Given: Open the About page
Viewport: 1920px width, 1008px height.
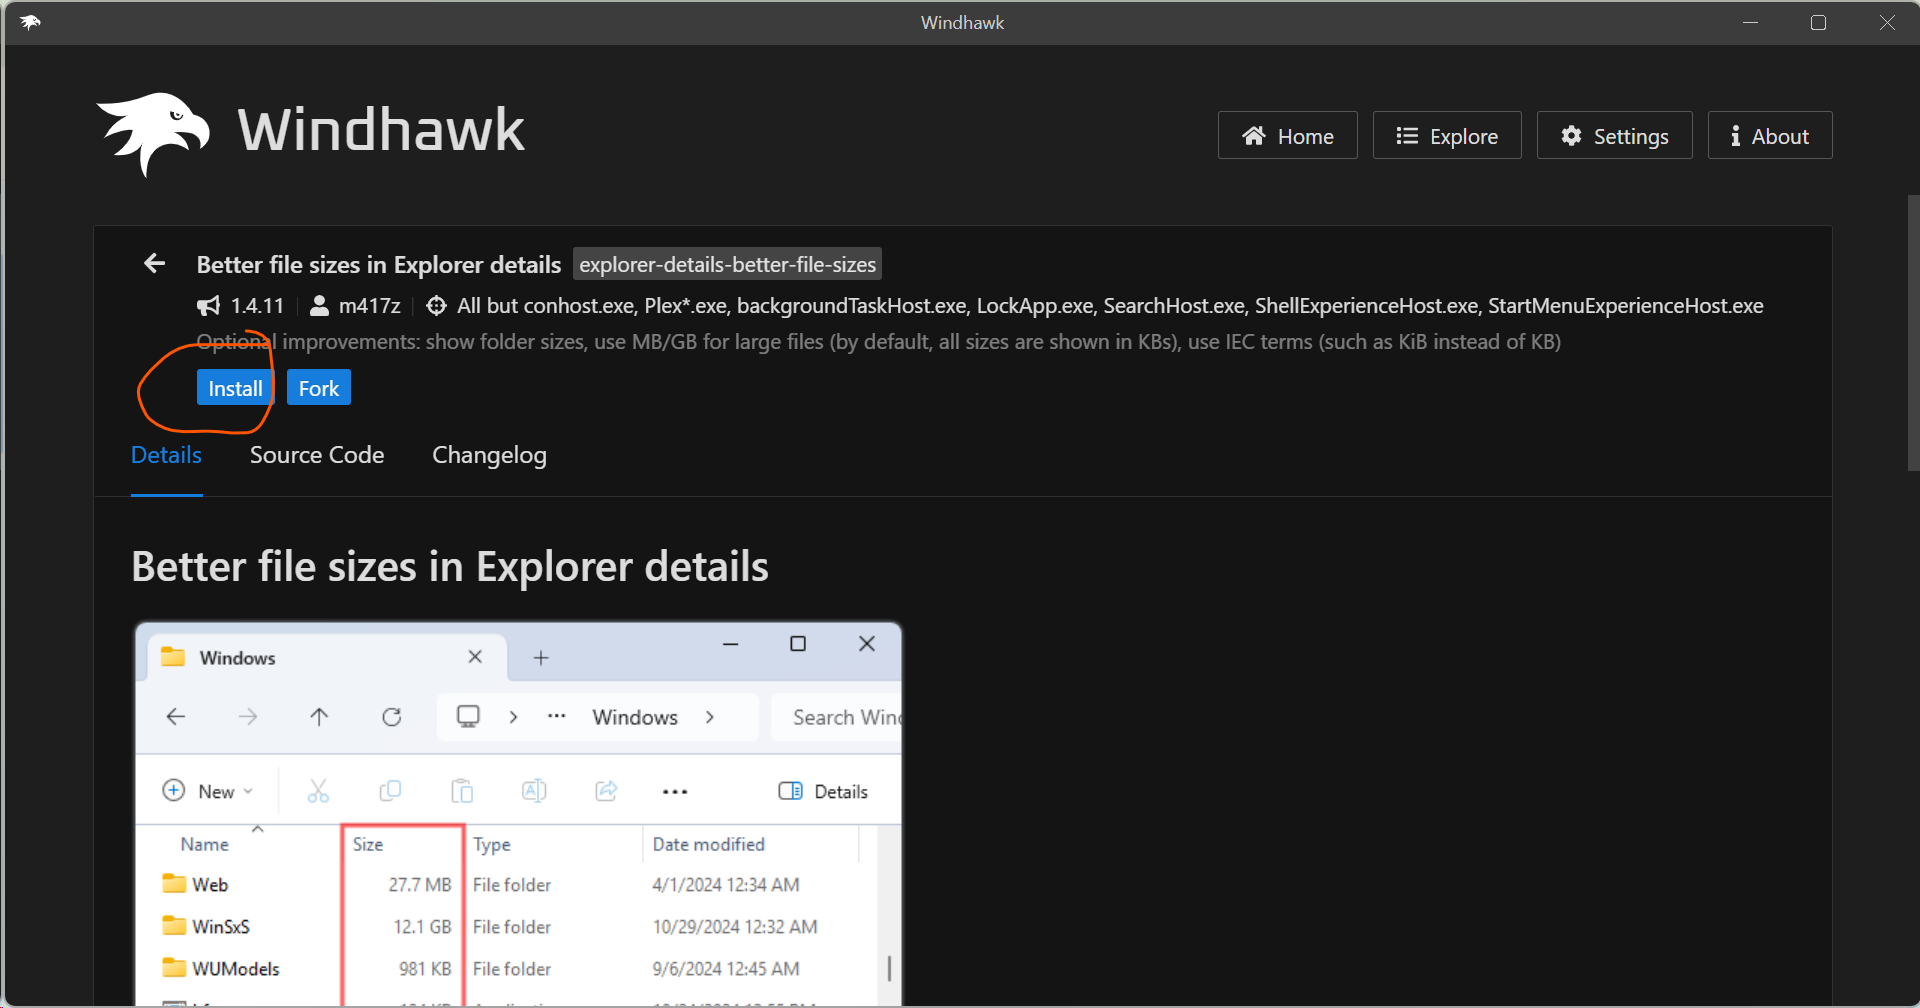Looking at the screenshot, I should (1770, 136).
